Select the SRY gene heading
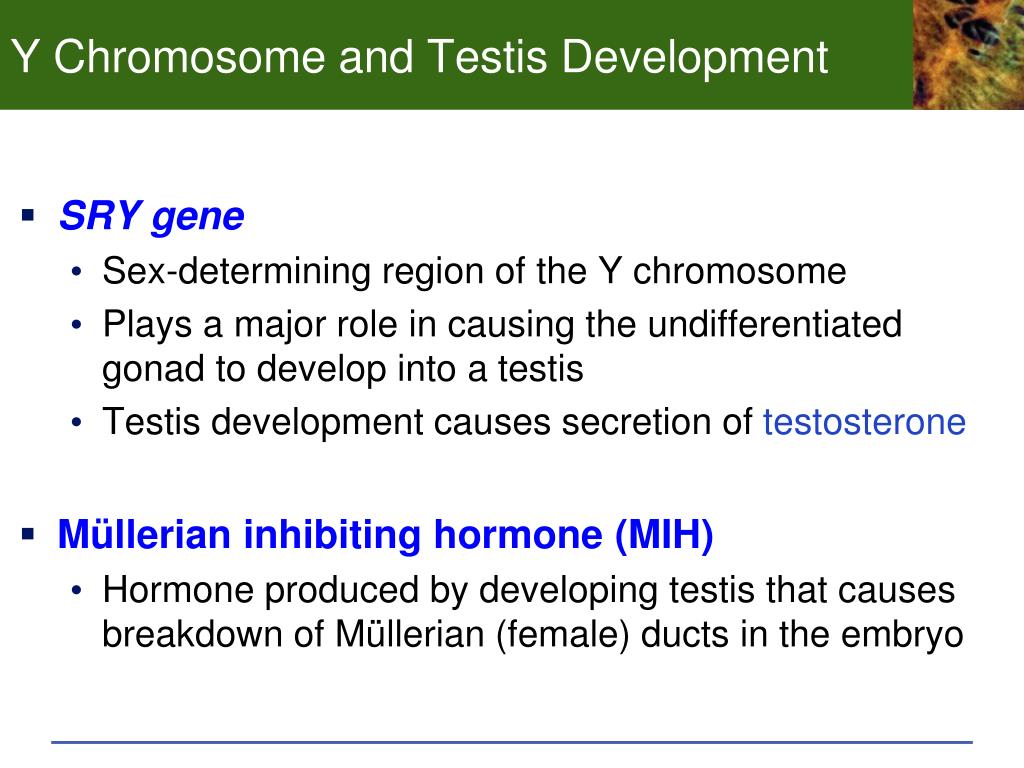The image size is (1024, 768). (x=152, y=216)
